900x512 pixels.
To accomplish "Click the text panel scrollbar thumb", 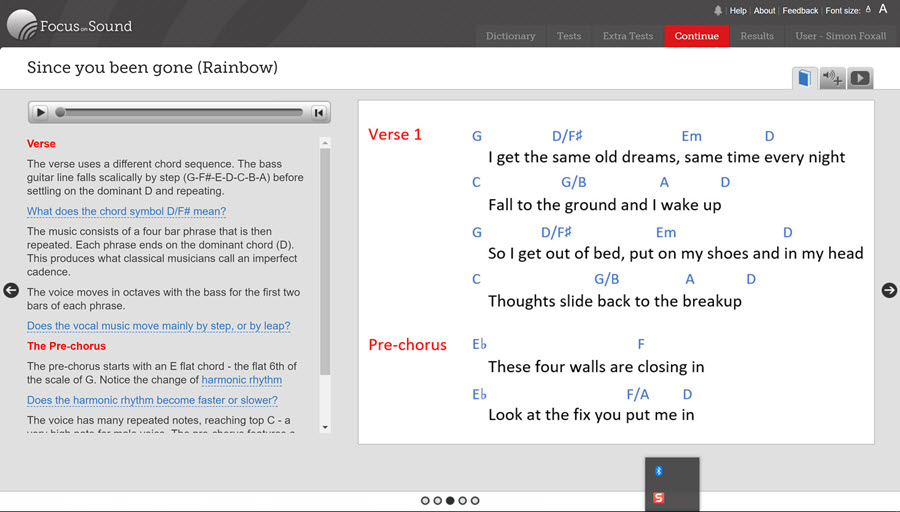I will coord(325,262).
